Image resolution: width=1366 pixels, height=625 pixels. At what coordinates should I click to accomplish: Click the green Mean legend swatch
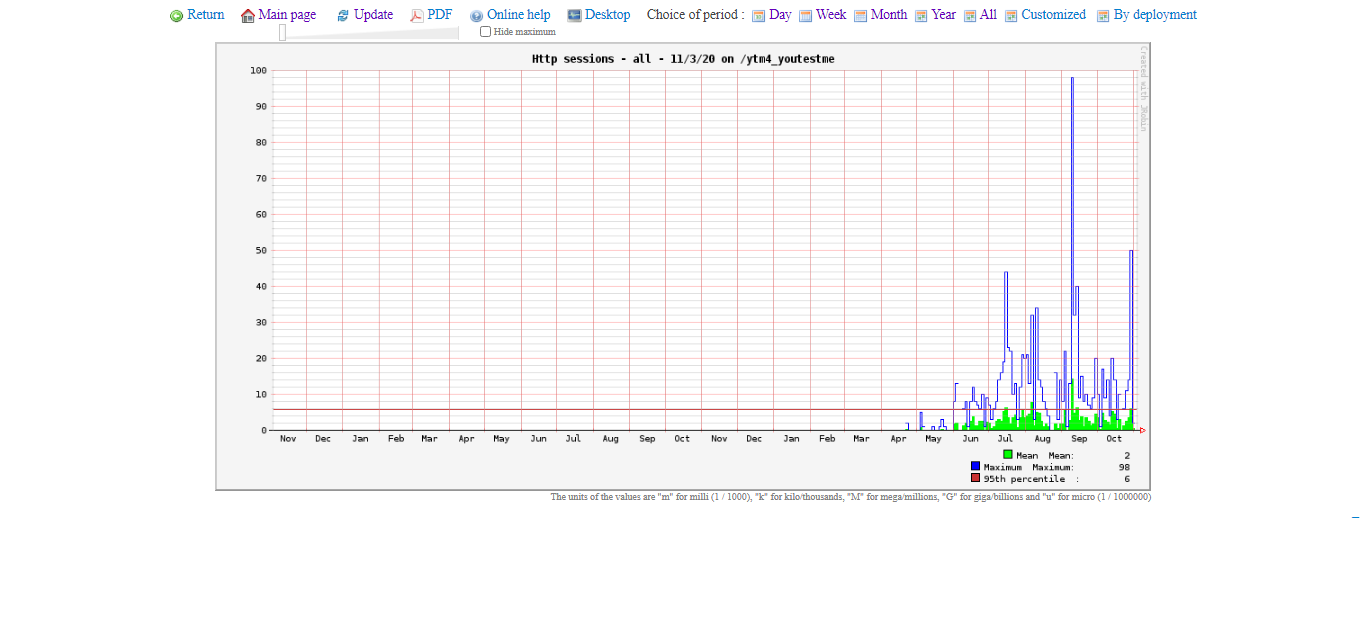[x=1008, y=455]
